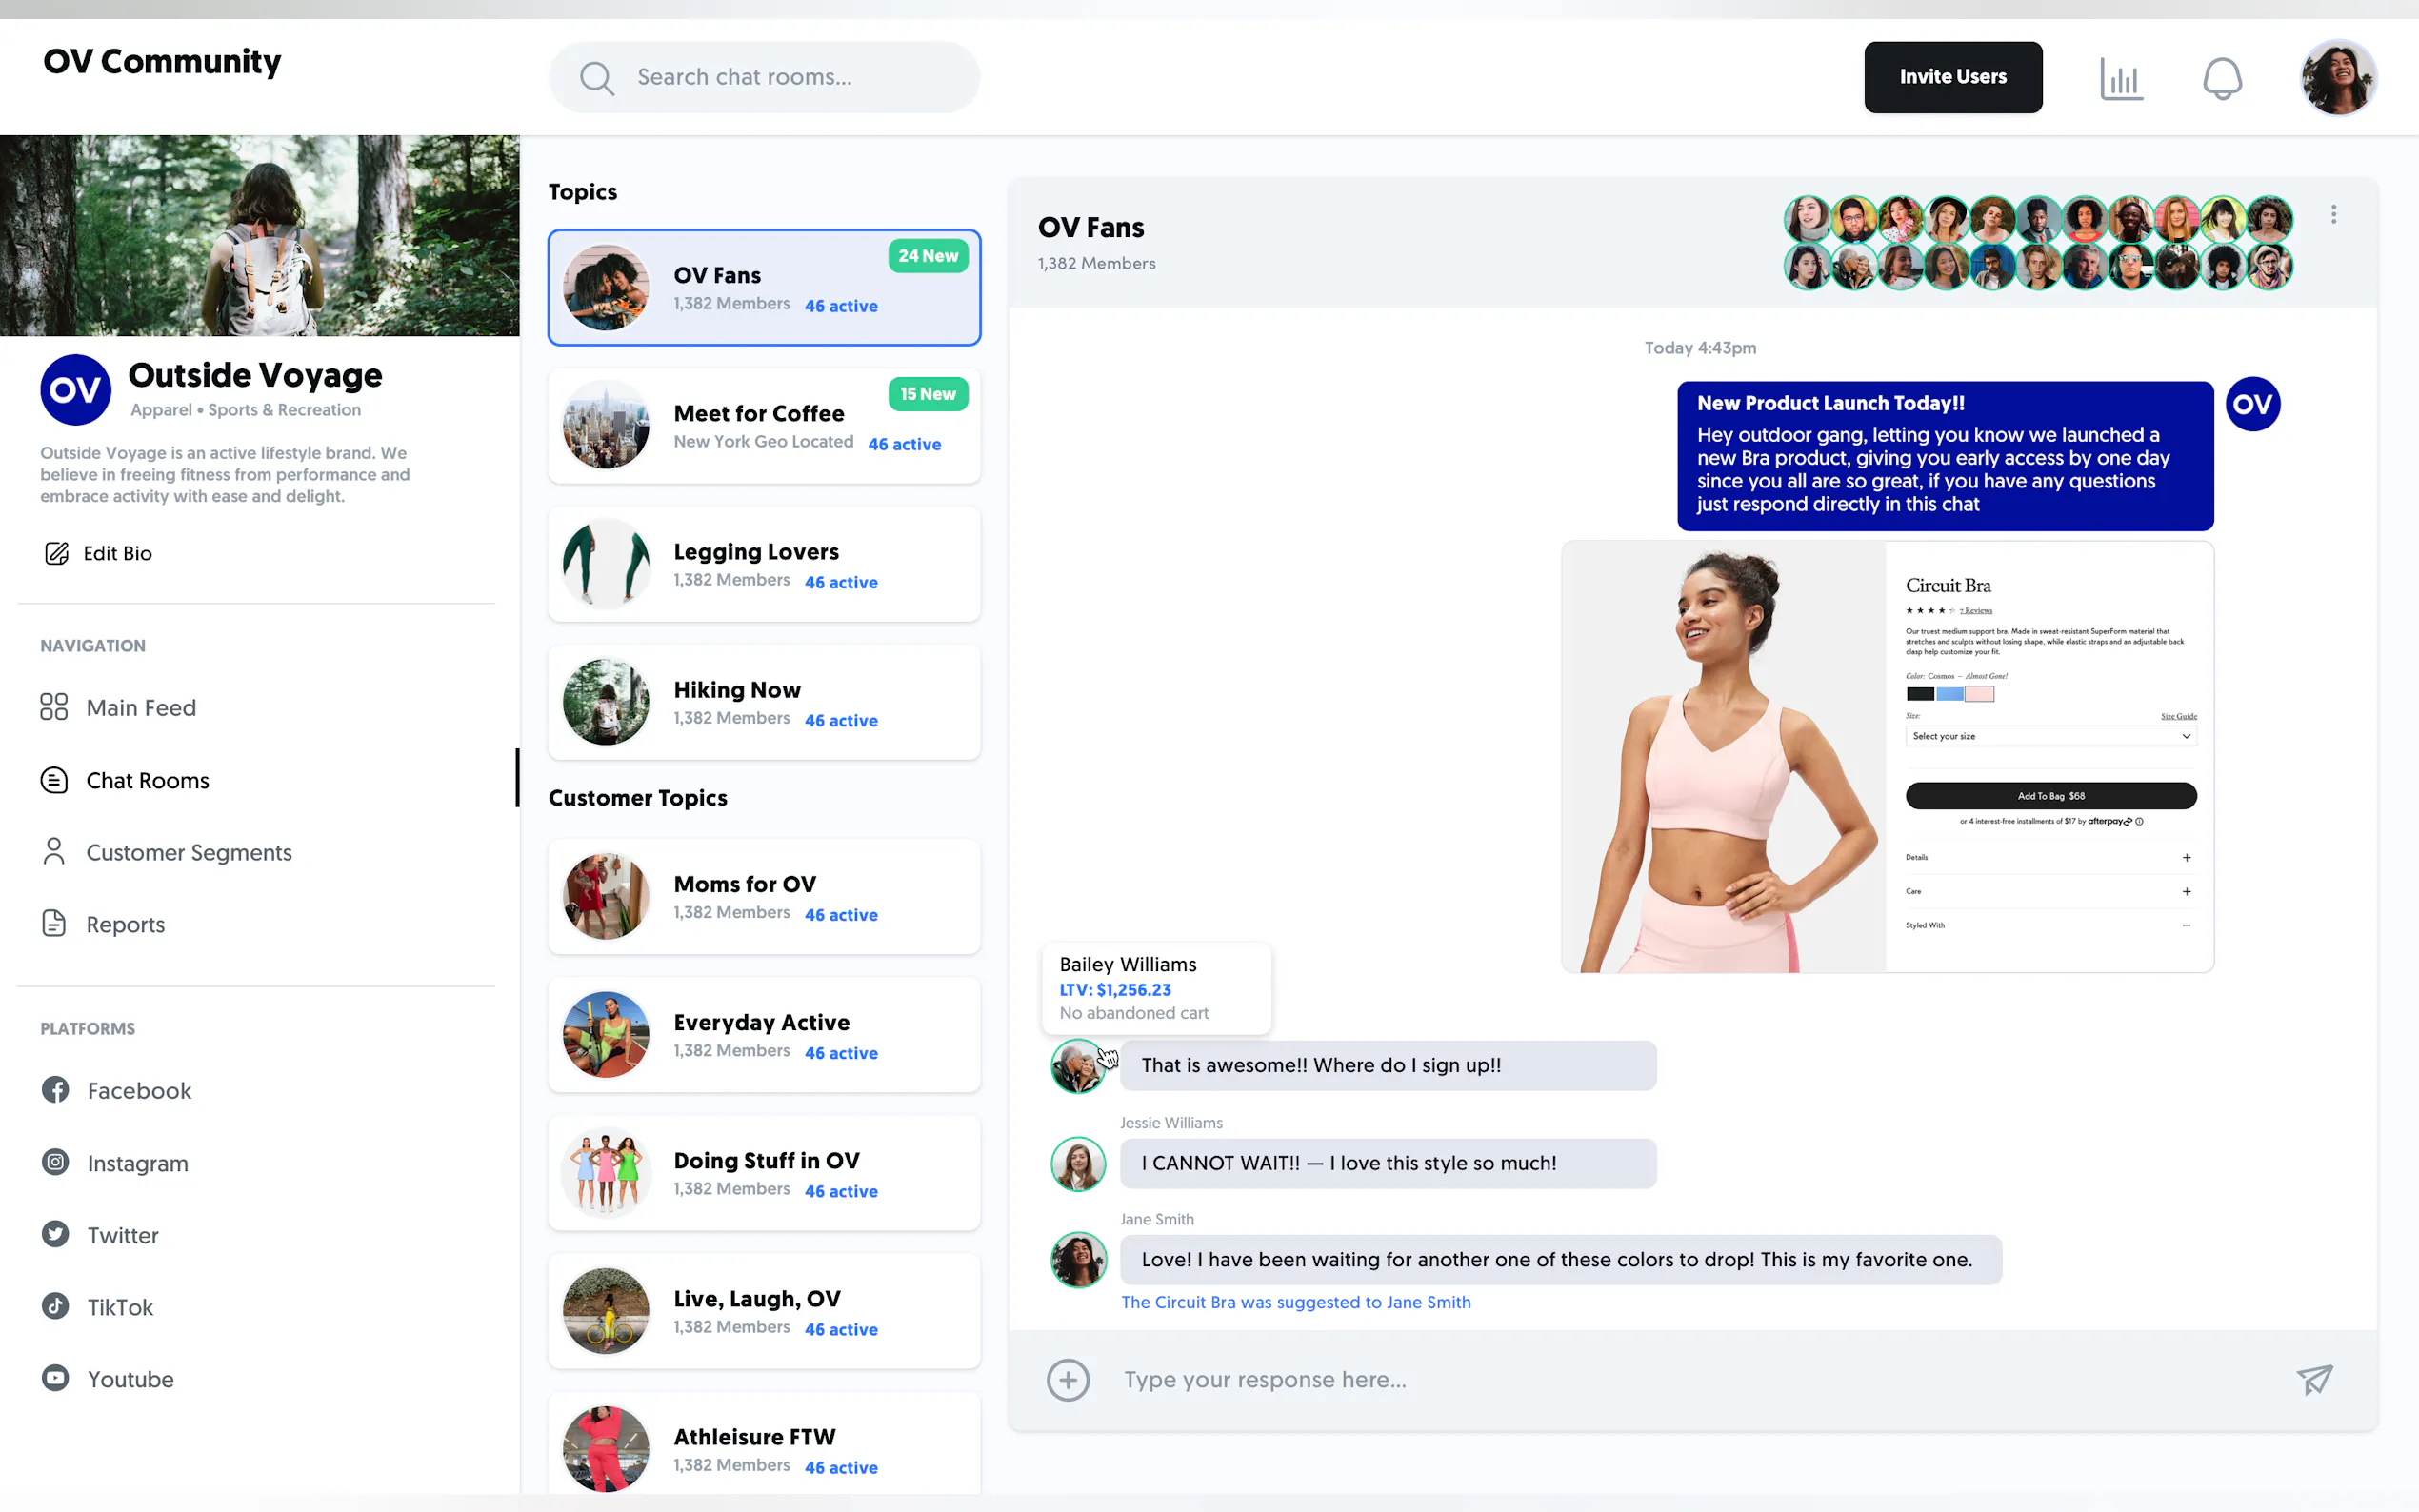Expand the Care section on product card

pos(2185,891)
